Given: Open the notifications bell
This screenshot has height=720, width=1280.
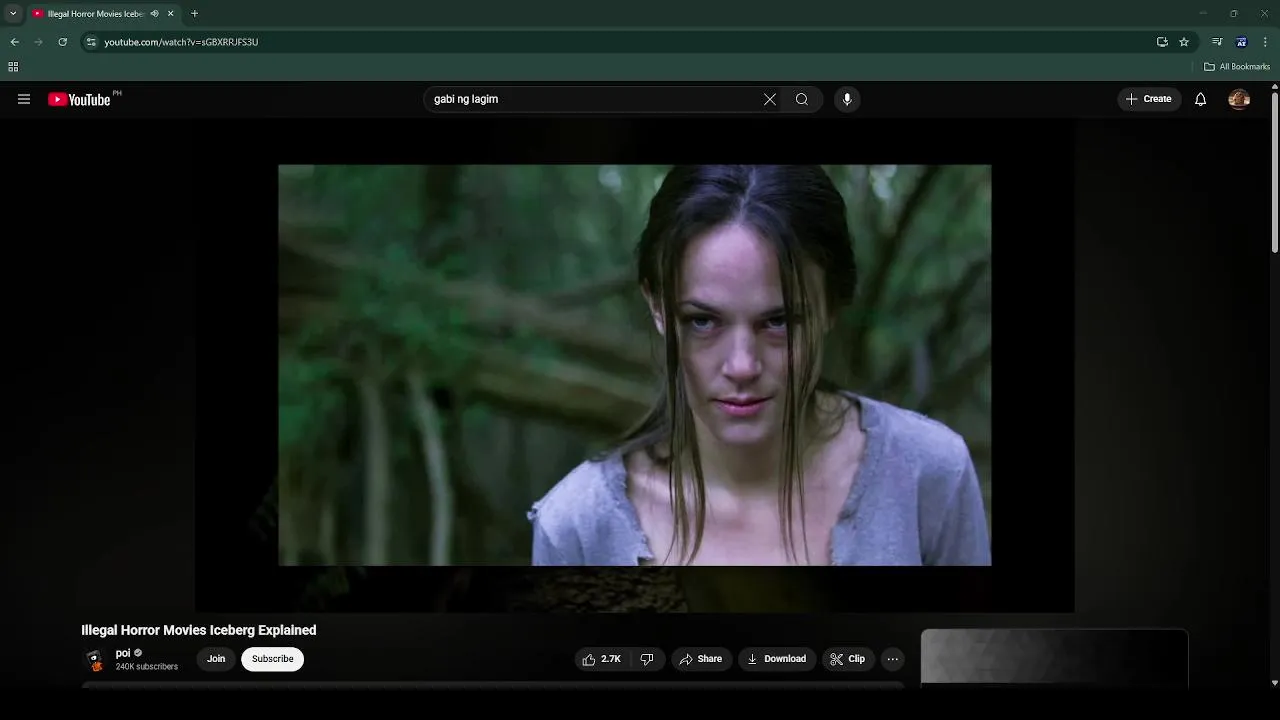Looking at the screenshot, I should tap(1201, 99).
